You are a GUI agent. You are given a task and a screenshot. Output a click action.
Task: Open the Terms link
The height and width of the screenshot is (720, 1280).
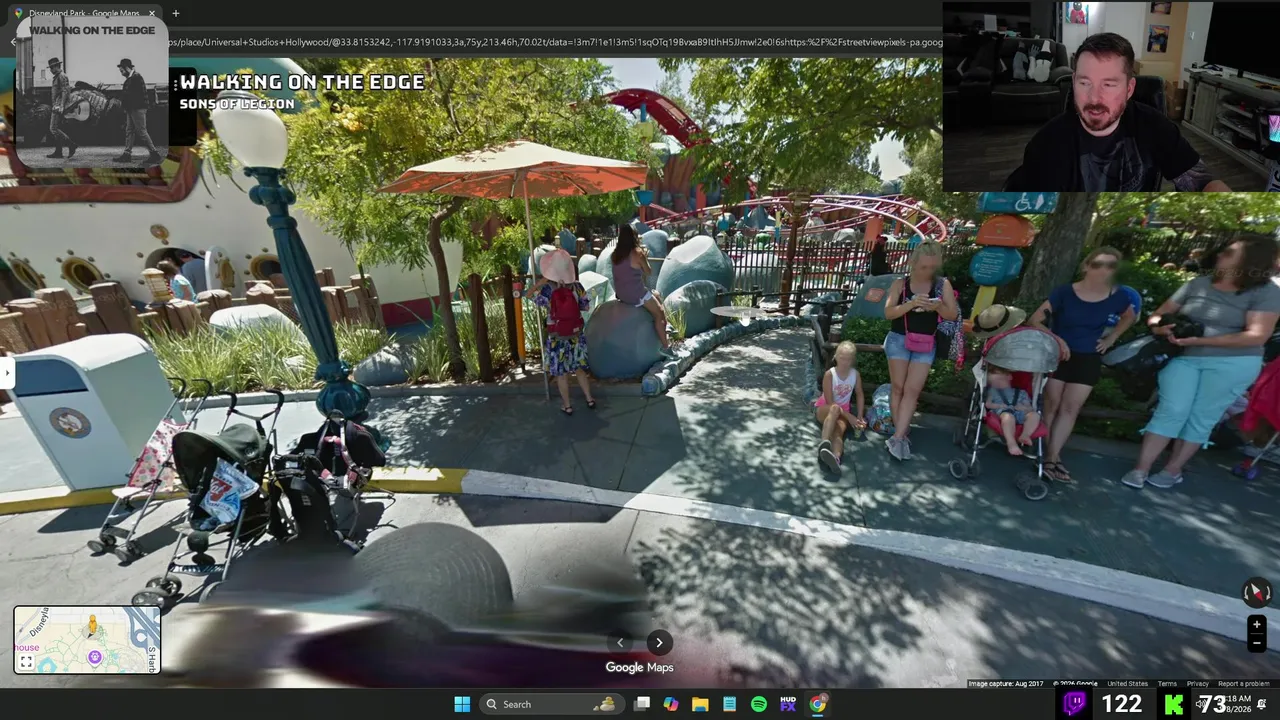(x=1167, y=684)
